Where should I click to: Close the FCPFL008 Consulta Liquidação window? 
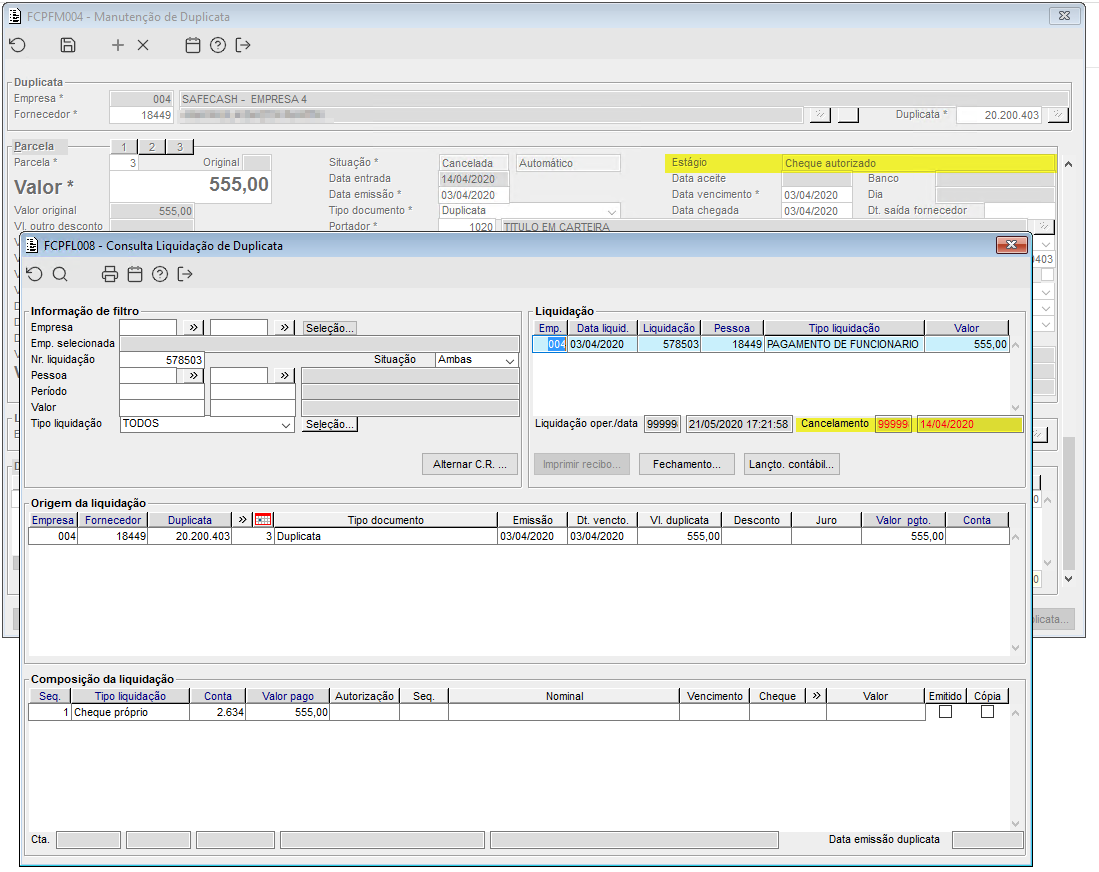(1011, 245)
